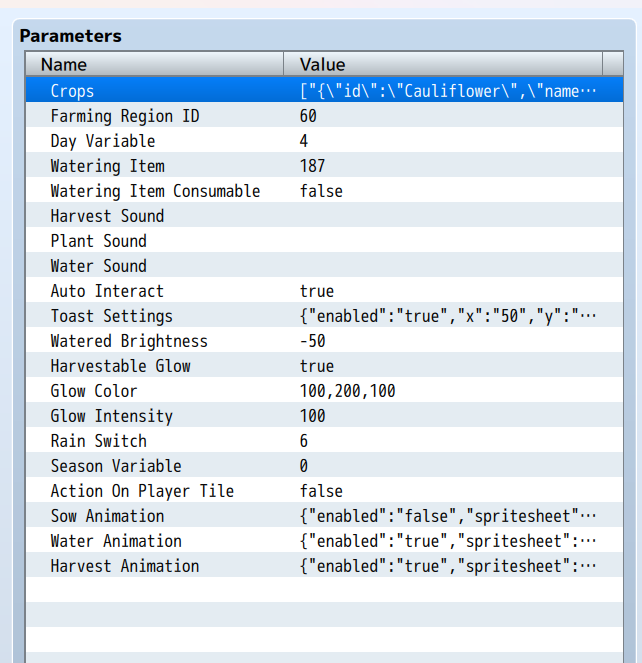The image size is (642, 663).
Task: Click the Day Variable parameter row
Action: pyautogui.click(x=103, y=141)
